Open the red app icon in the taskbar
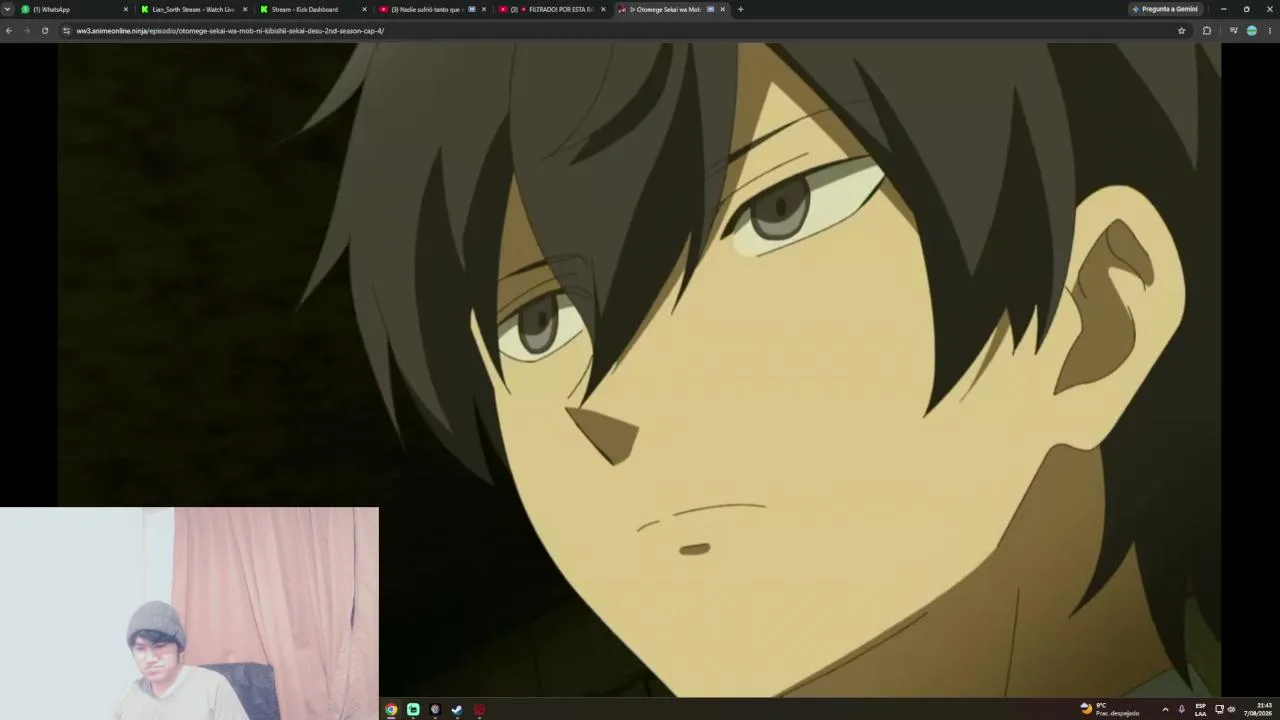 480,710
